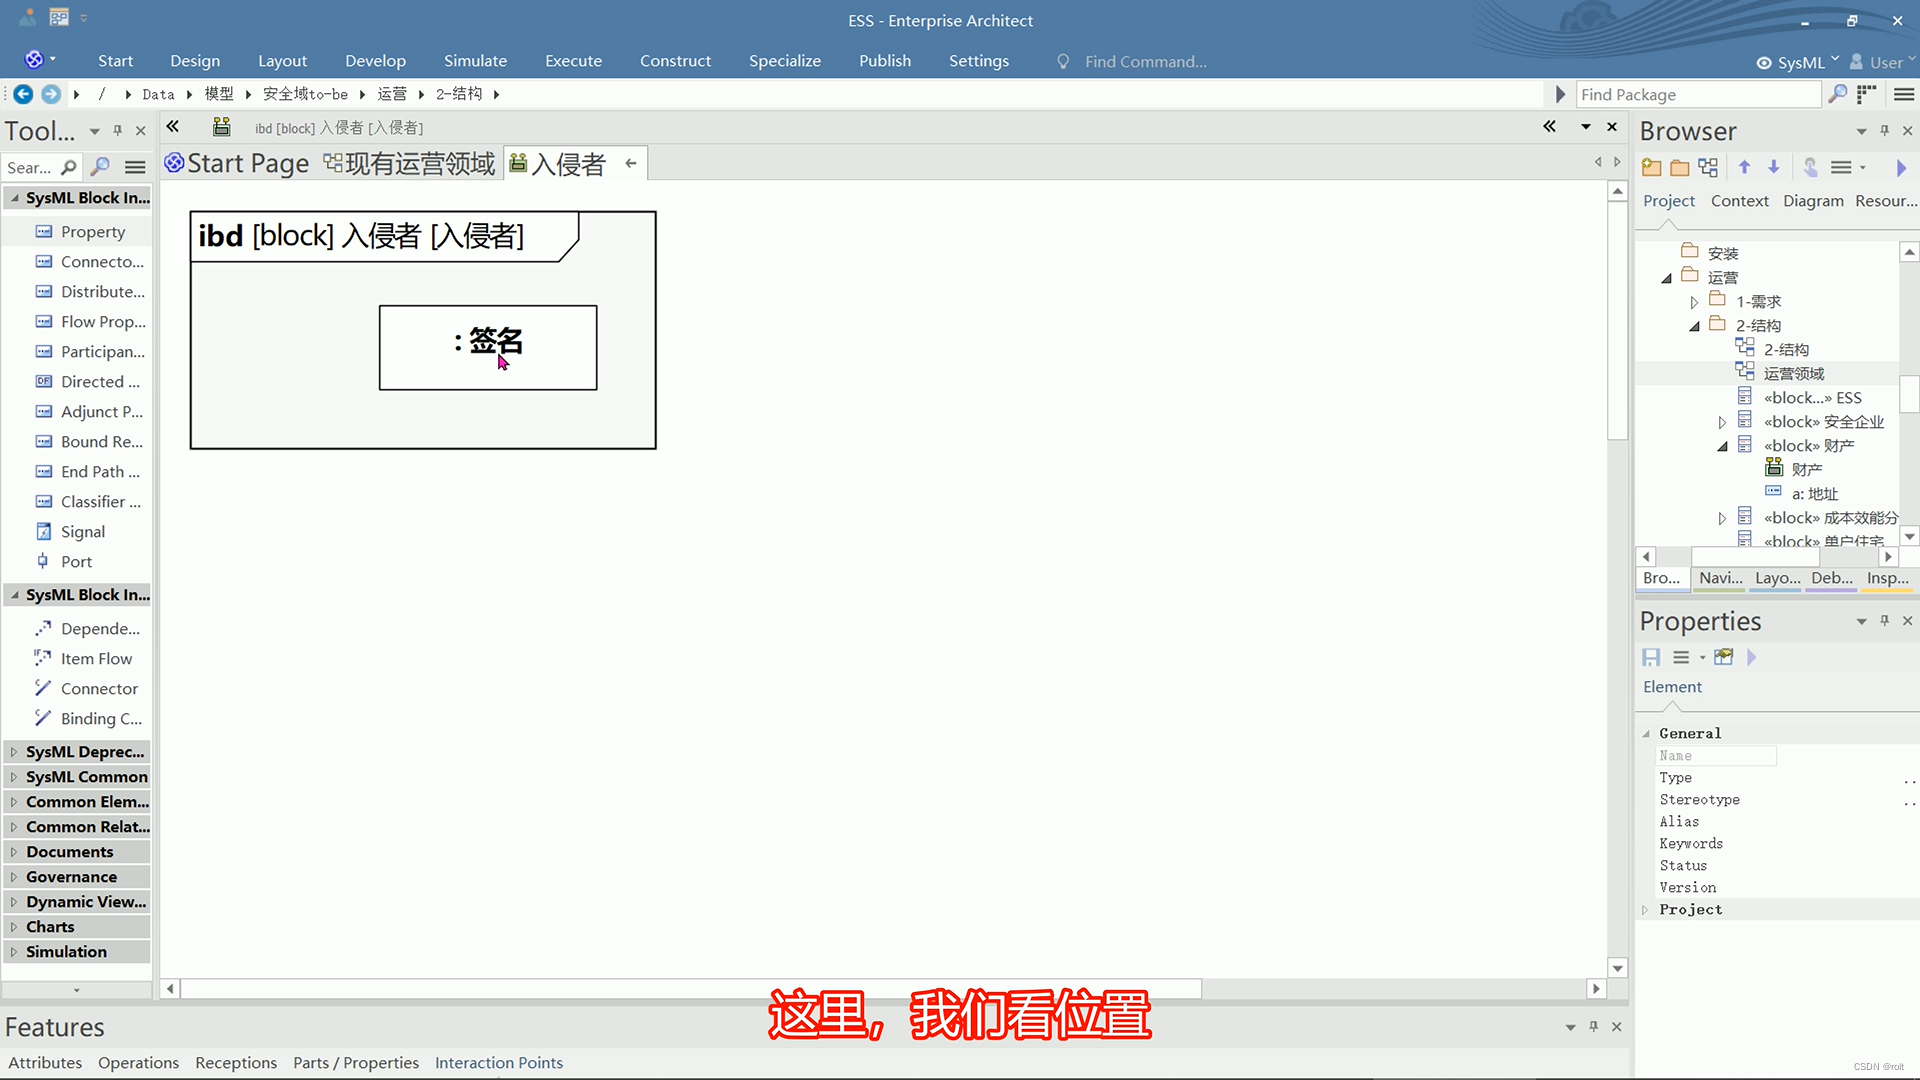Click the back navigation arrow

click(22, 94)
